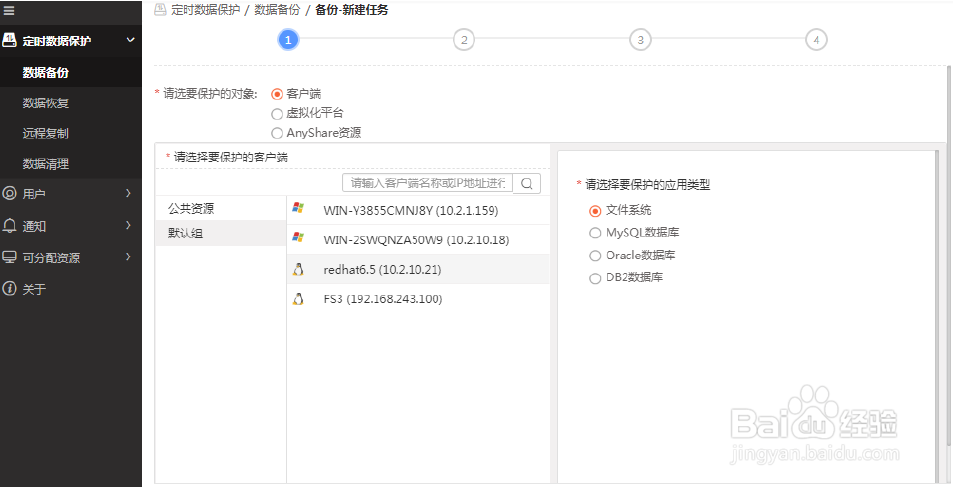Select client WIN-Y3855CMNJ8Y (10.2.1.159)
The image size is (953, 487).
pos(418,210)
